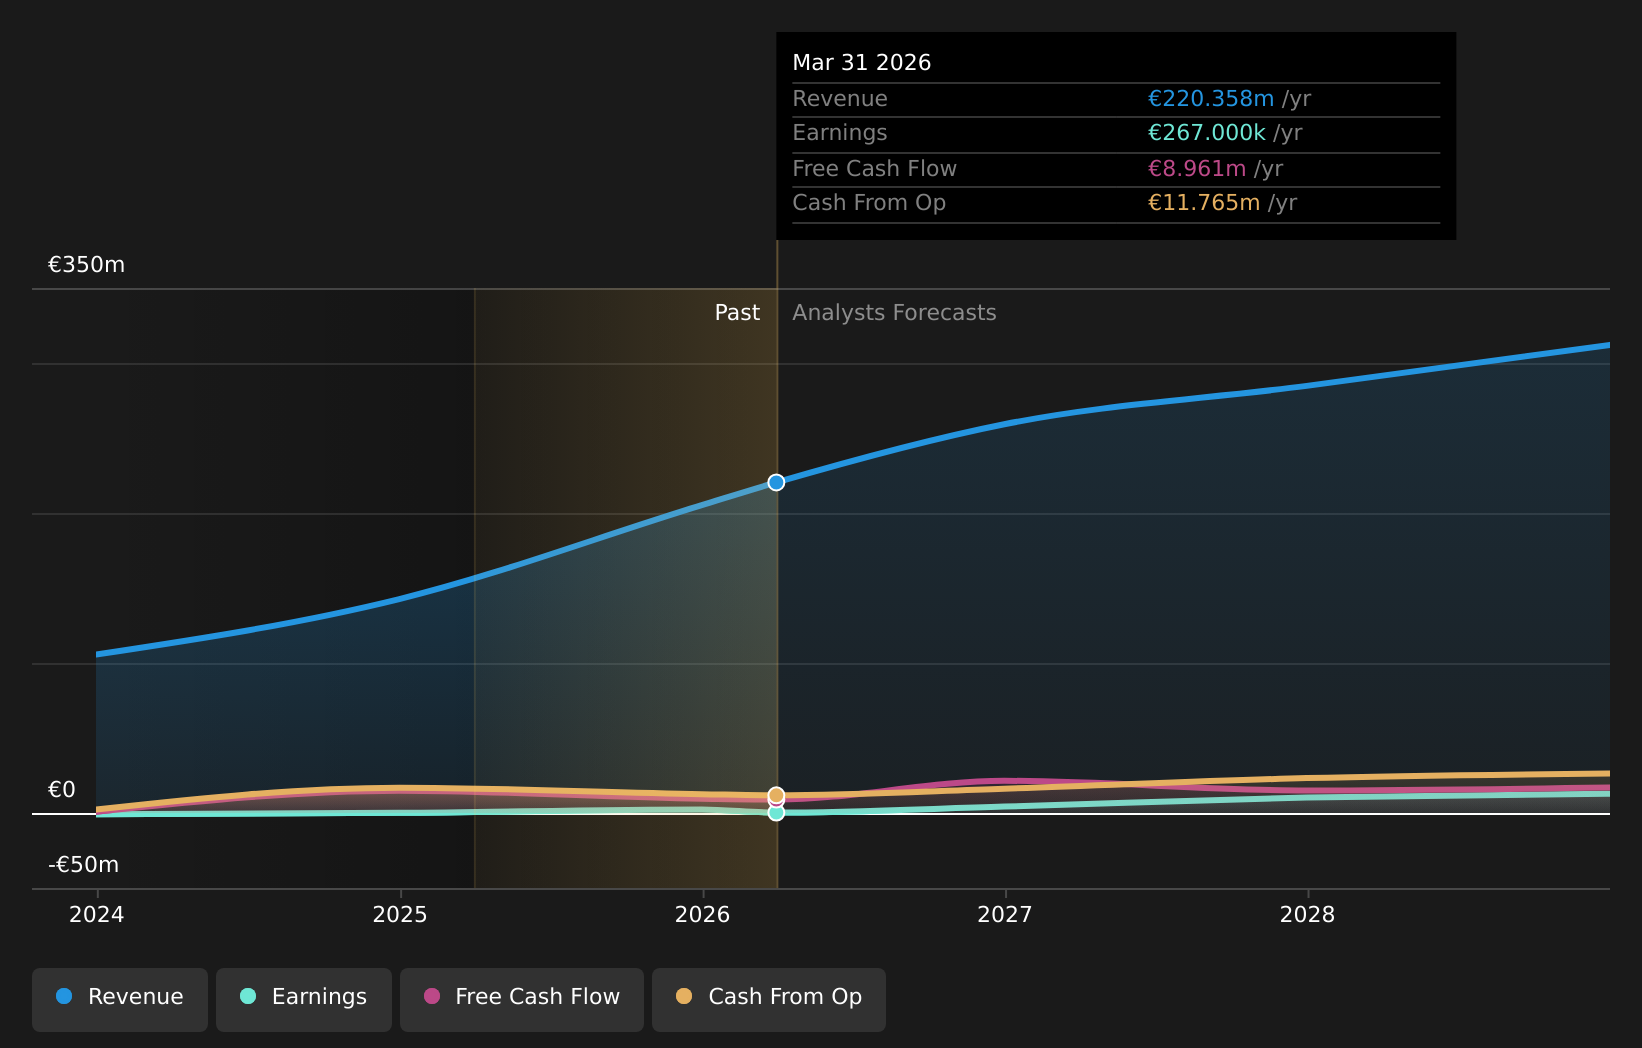Click the orange Cash From Op legend dot
This screenshot has width=1642, height=1048.
684,996
